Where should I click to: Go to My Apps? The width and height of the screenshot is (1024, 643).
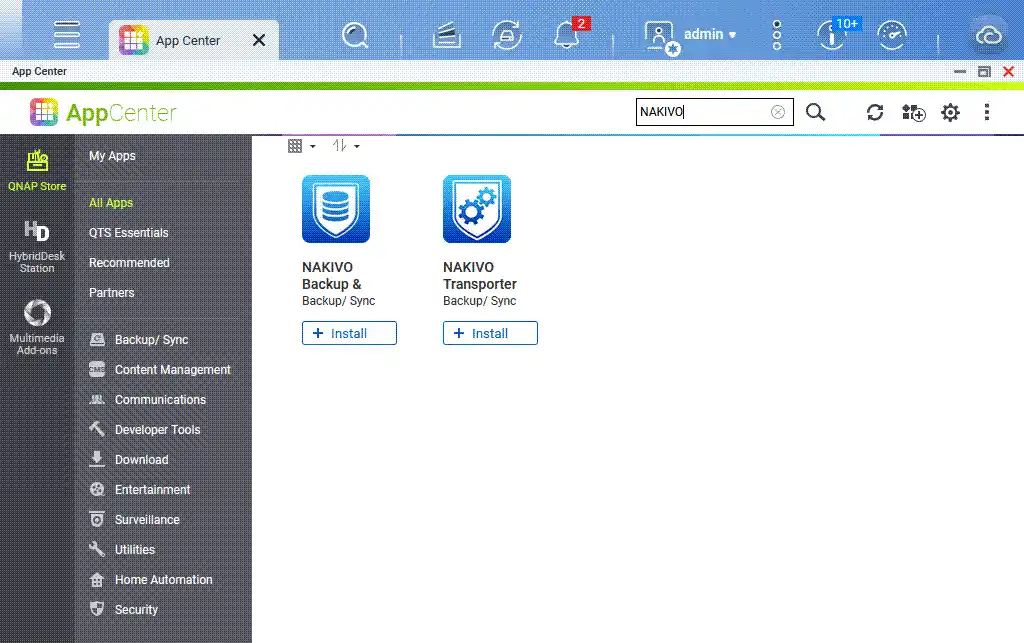pos(112,155)
